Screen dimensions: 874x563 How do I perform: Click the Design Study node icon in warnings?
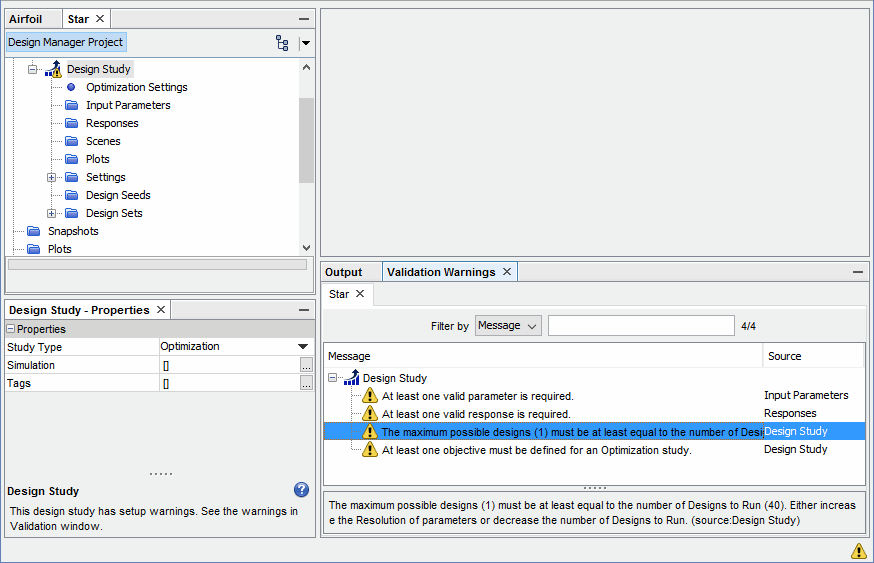coord(351,378)
